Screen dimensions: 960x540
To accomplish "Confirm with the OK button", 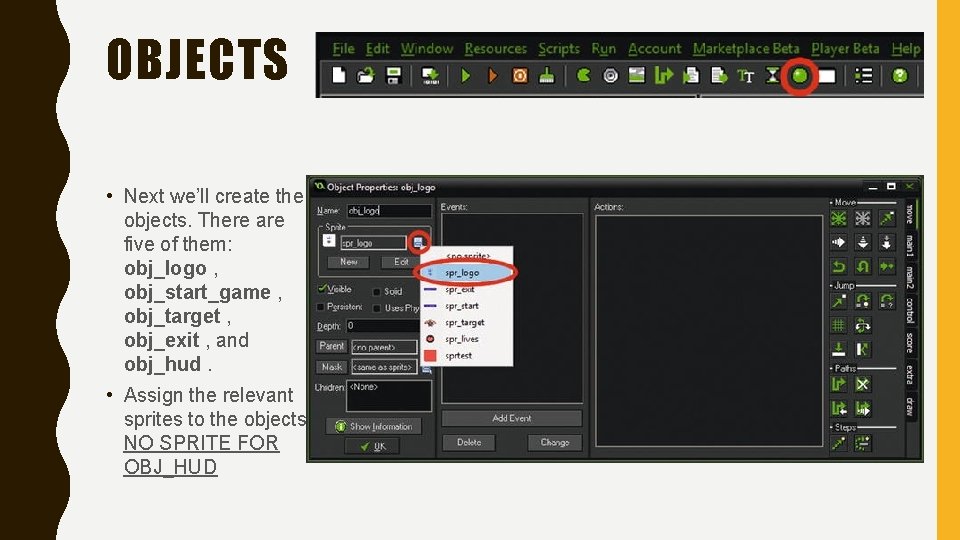I will (372, 446).
